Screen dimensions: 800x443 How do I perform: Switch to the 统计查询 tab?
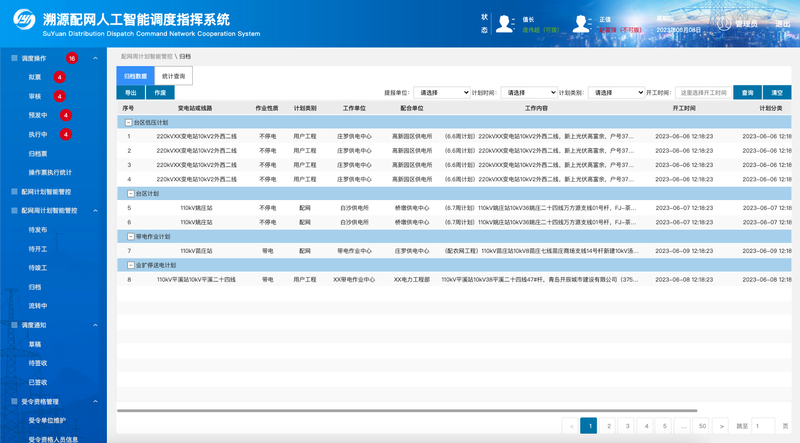point(173,76)
